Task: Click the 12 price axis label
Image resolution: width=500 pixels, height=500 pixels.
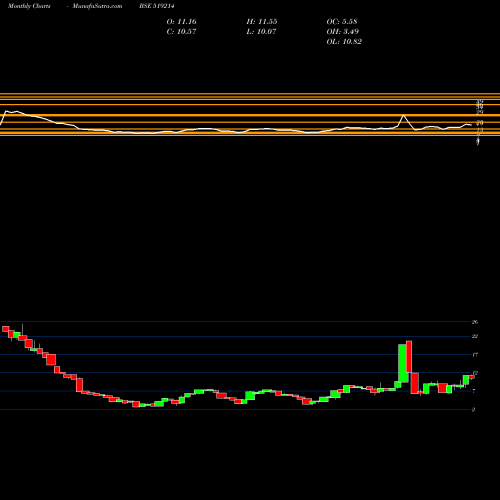Action: 475,373
